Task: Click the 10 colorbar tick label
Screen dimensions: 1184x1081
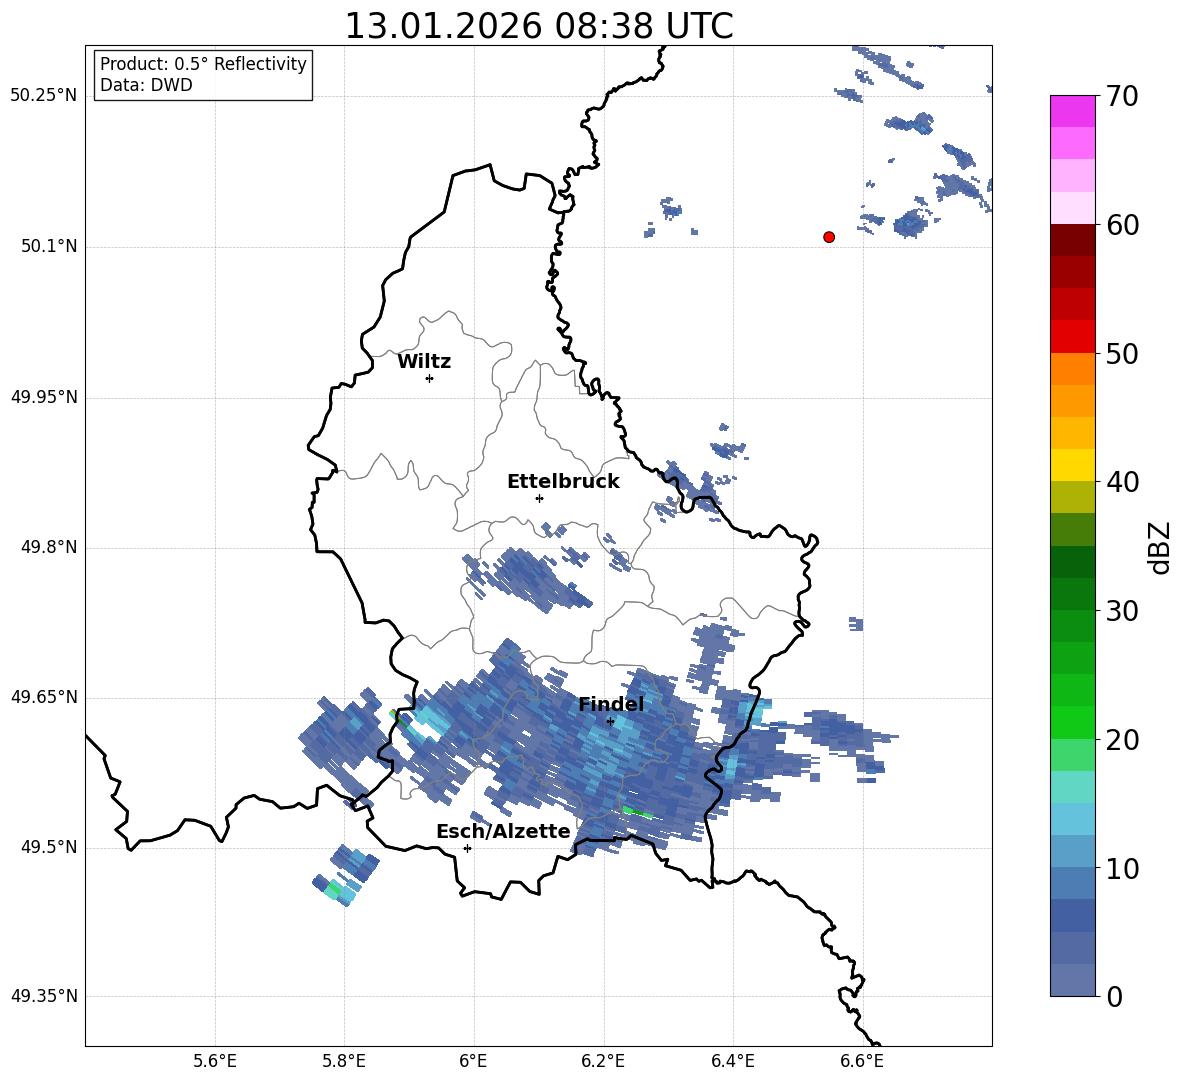Action: tap(1122, 868)
